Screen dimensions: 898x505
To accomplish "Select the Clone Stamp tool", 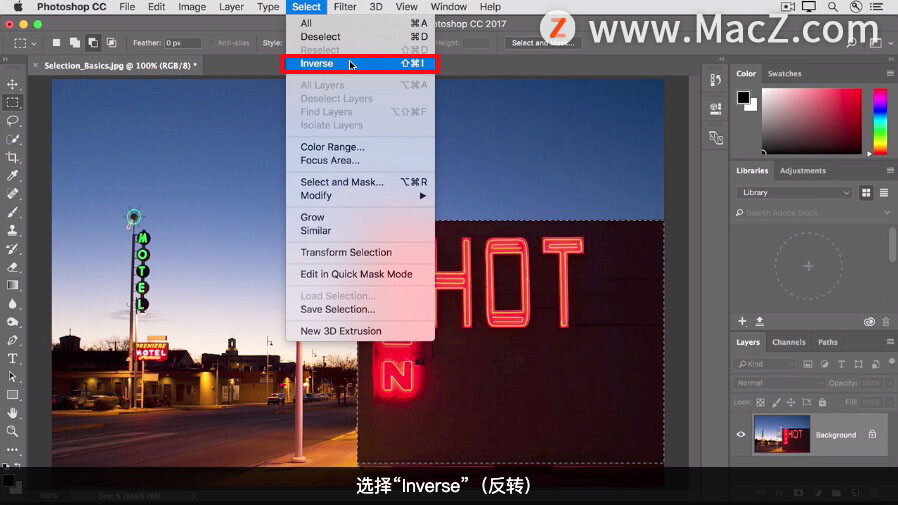I will pyautogui.click(x=12, y=230).
